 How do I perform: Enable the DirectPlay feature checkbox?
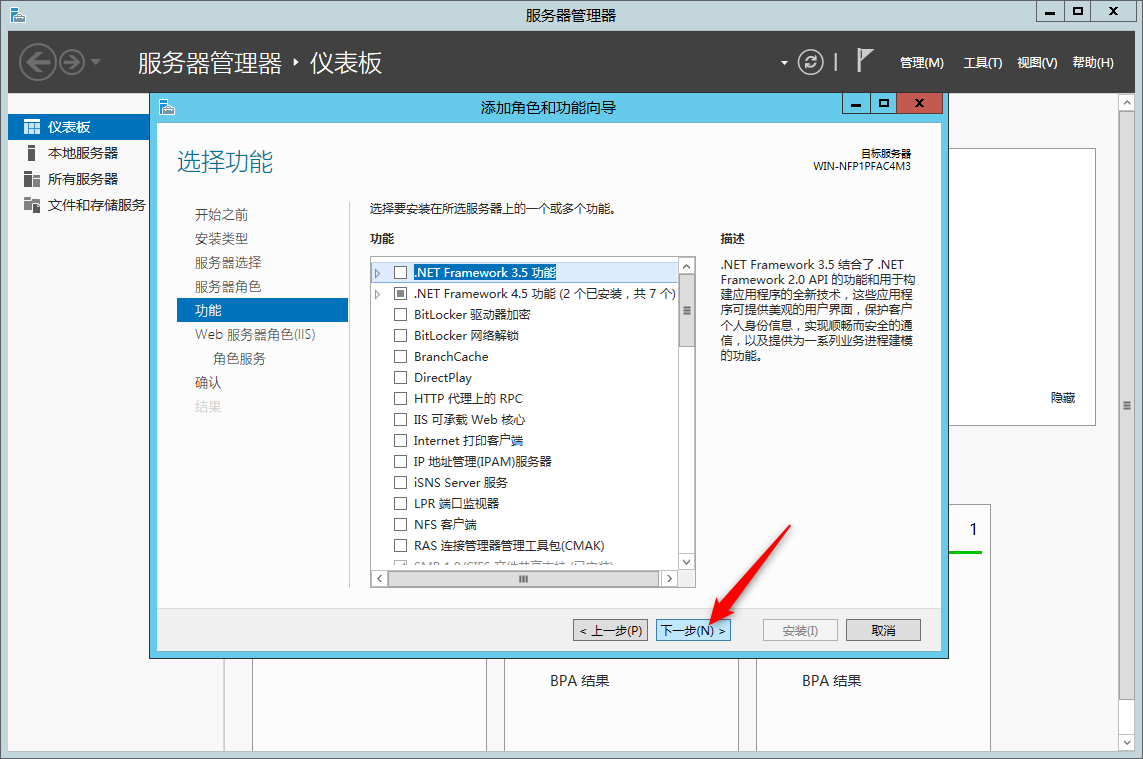click(x=400, y=378)
